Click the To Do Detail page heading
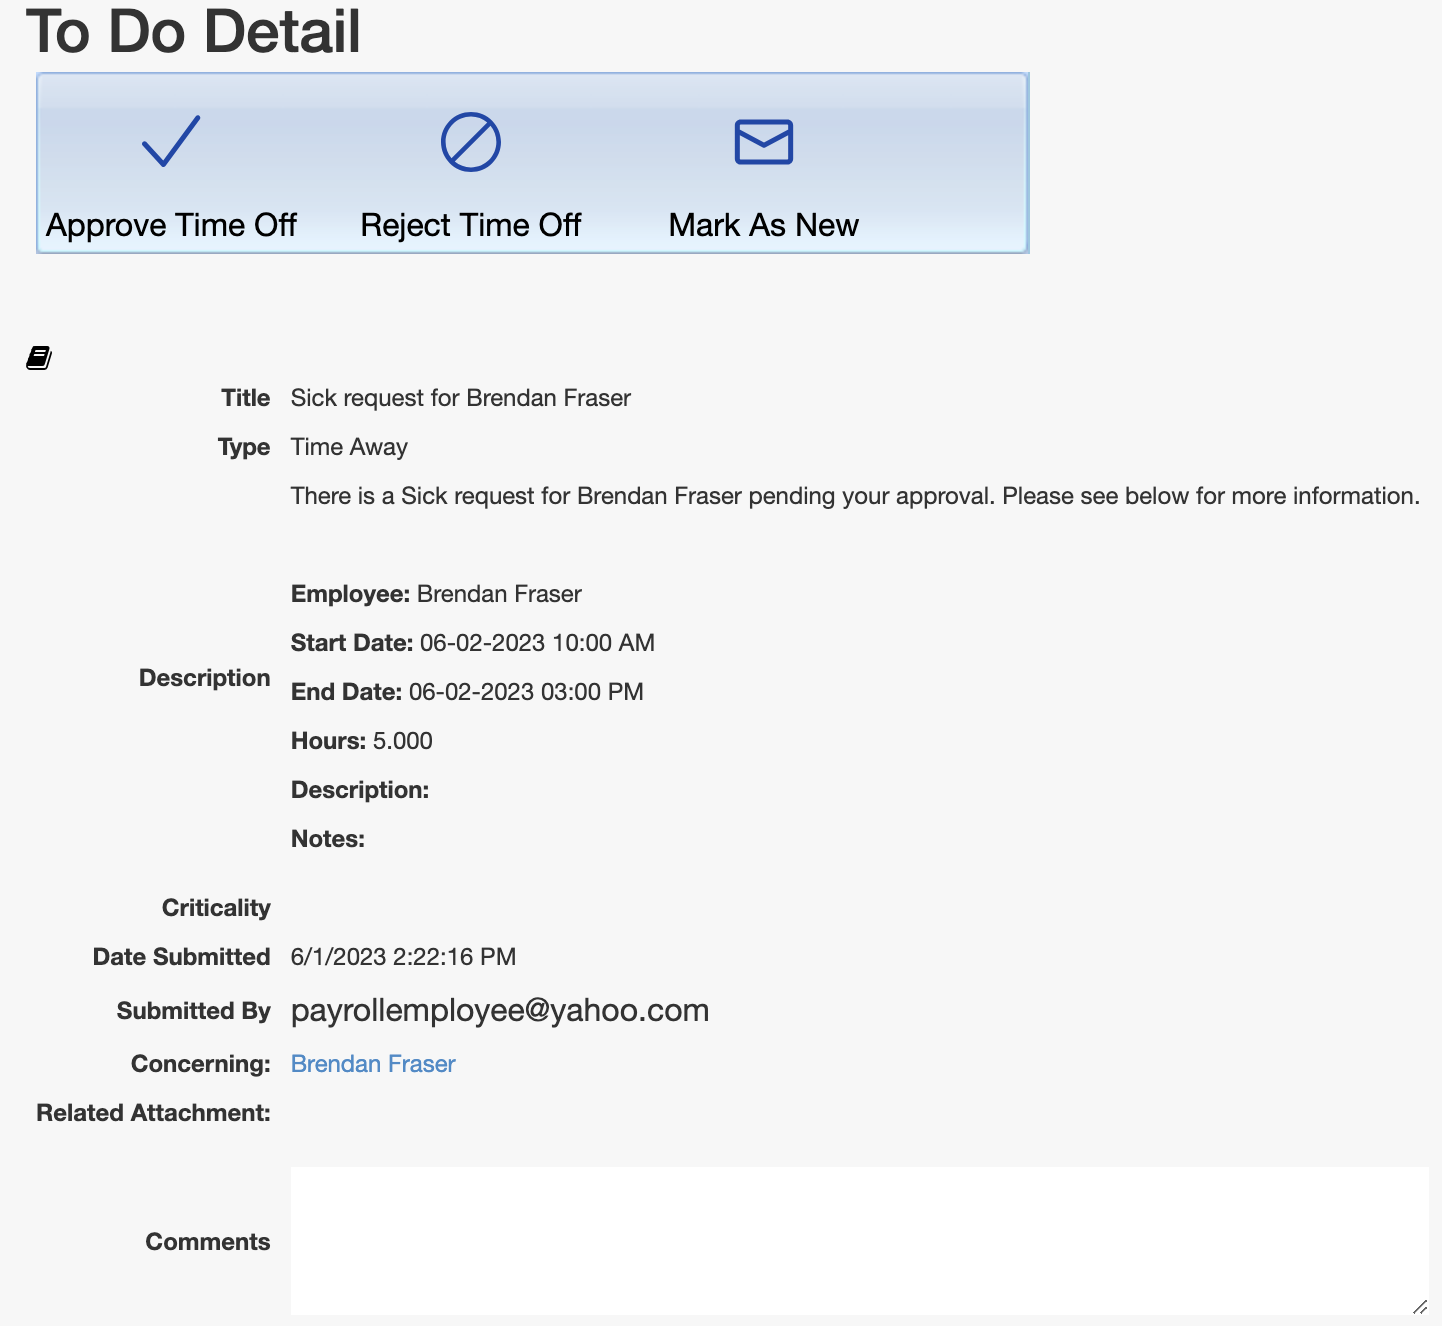 [193, 32]
